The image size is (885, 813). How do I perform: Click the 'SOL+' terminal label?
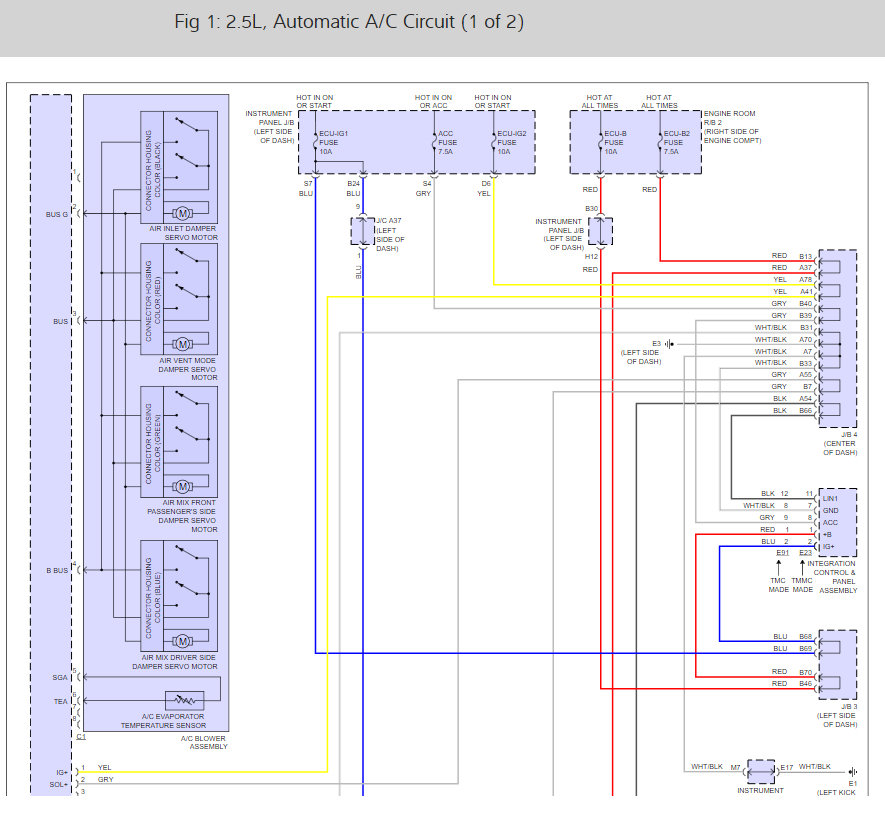[x=59, y=785]
